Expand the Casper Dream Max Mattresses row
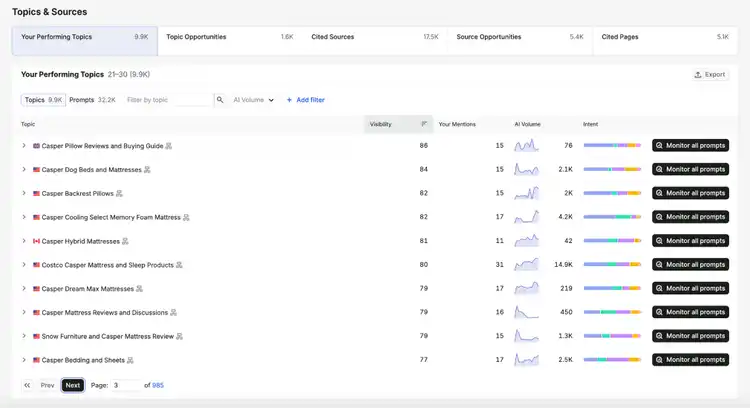Viewport: 750px width, 408px height. tap(24, 288)
